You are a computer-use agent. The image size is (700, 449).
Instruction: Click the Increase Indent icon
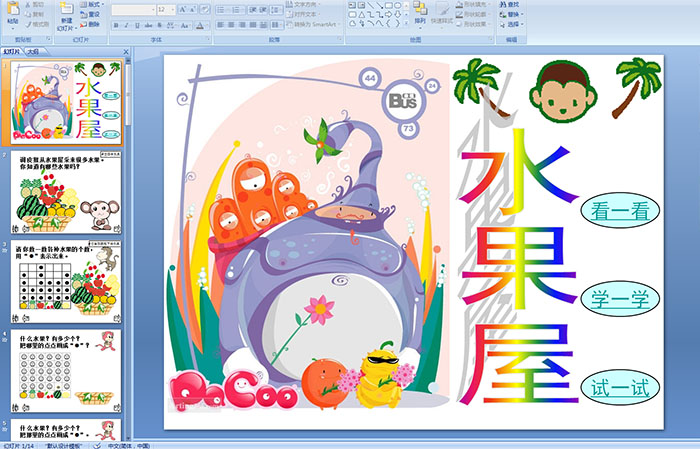point(263,9)
